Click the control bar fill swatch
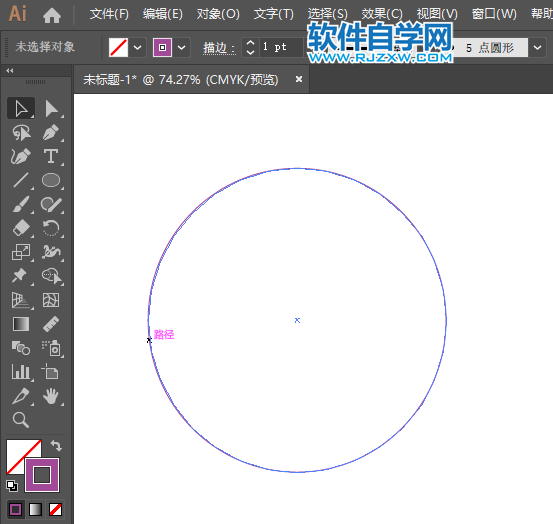 tap(118, 47)
